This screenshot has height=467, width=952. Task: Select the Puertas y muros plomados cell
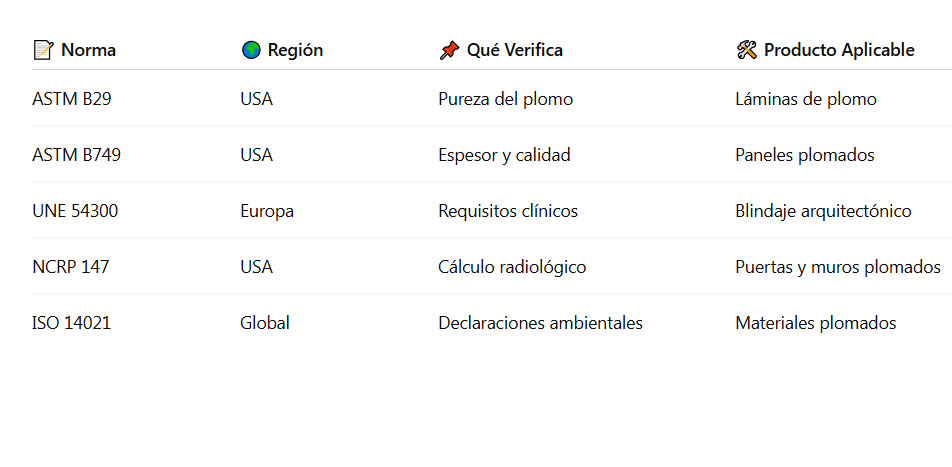tap(838, 267)
